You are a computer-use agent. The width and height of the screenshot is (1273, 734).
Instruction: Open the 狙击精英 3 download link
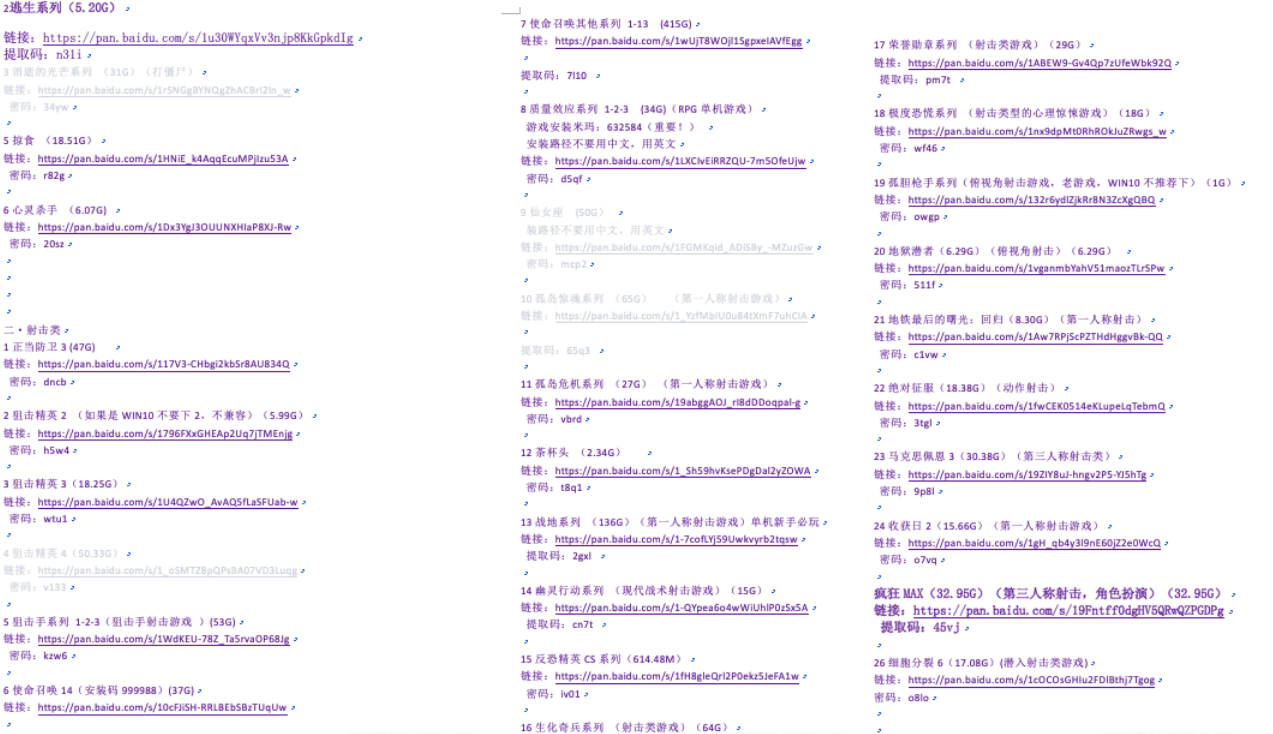coord(168,502)
